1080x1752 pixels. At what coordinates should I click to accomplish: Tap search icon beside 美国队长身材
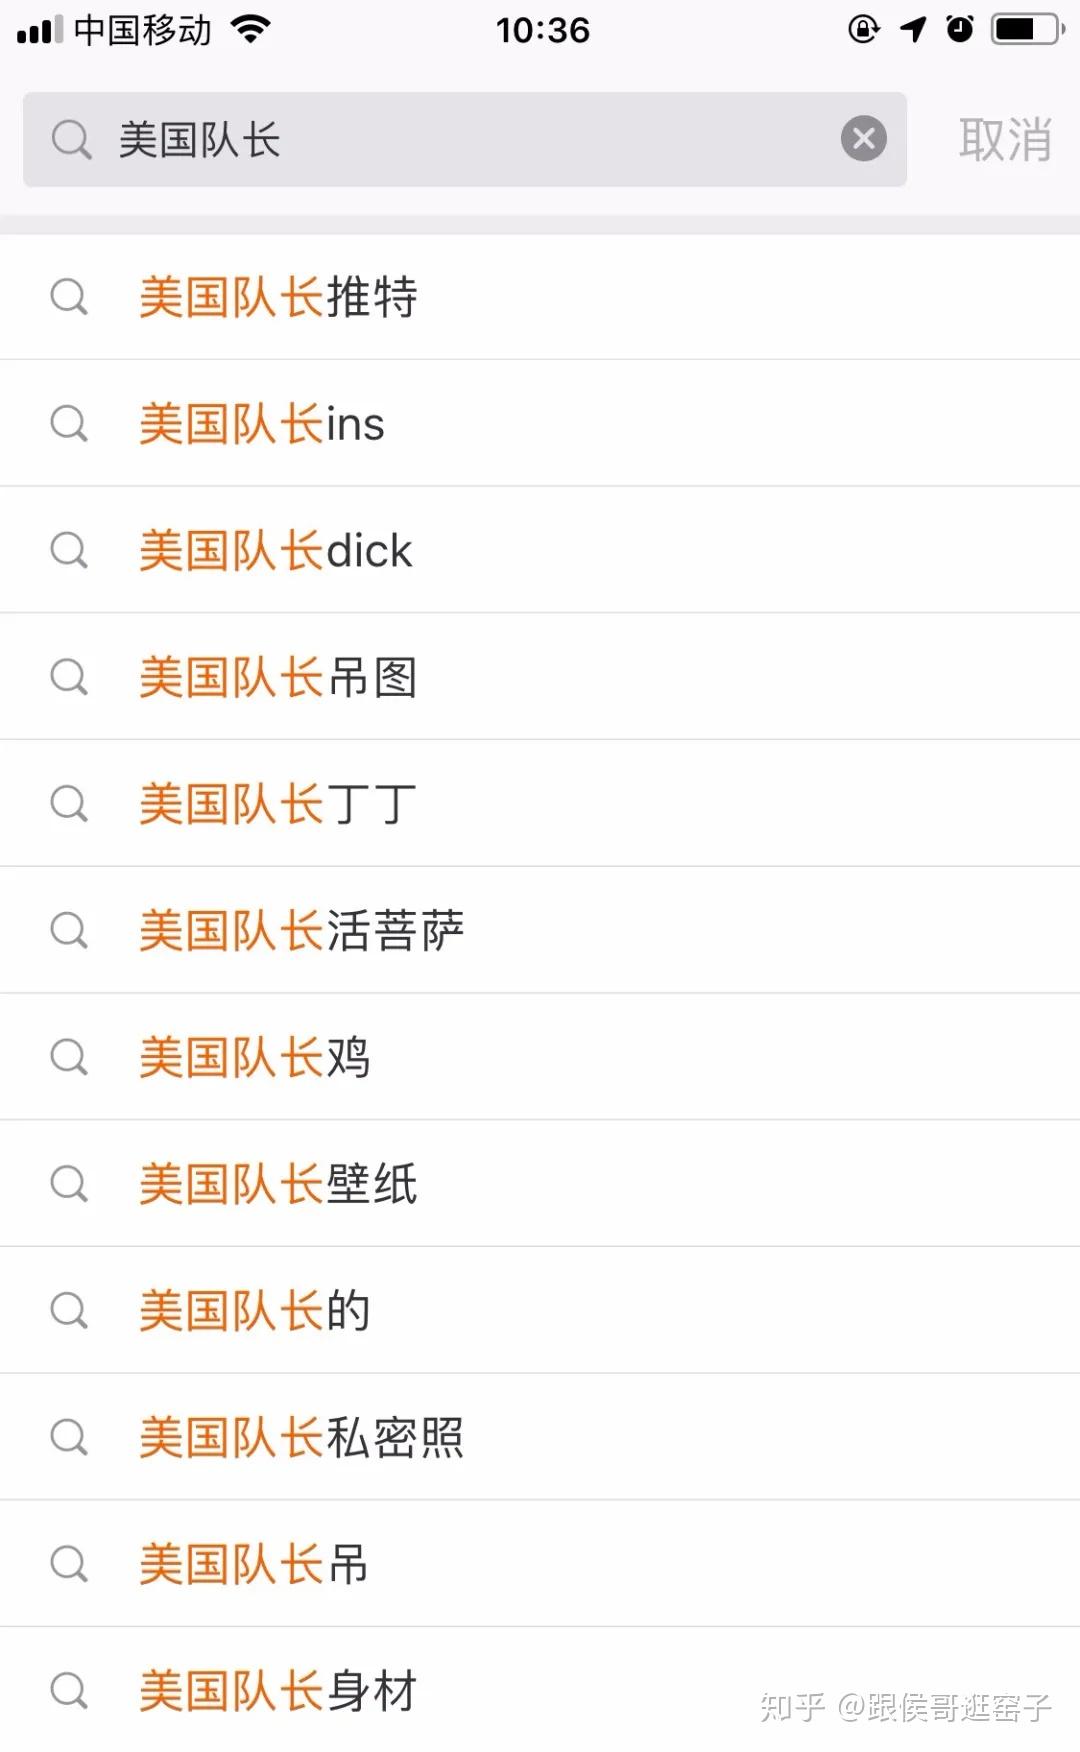[x=69, y=1691]
